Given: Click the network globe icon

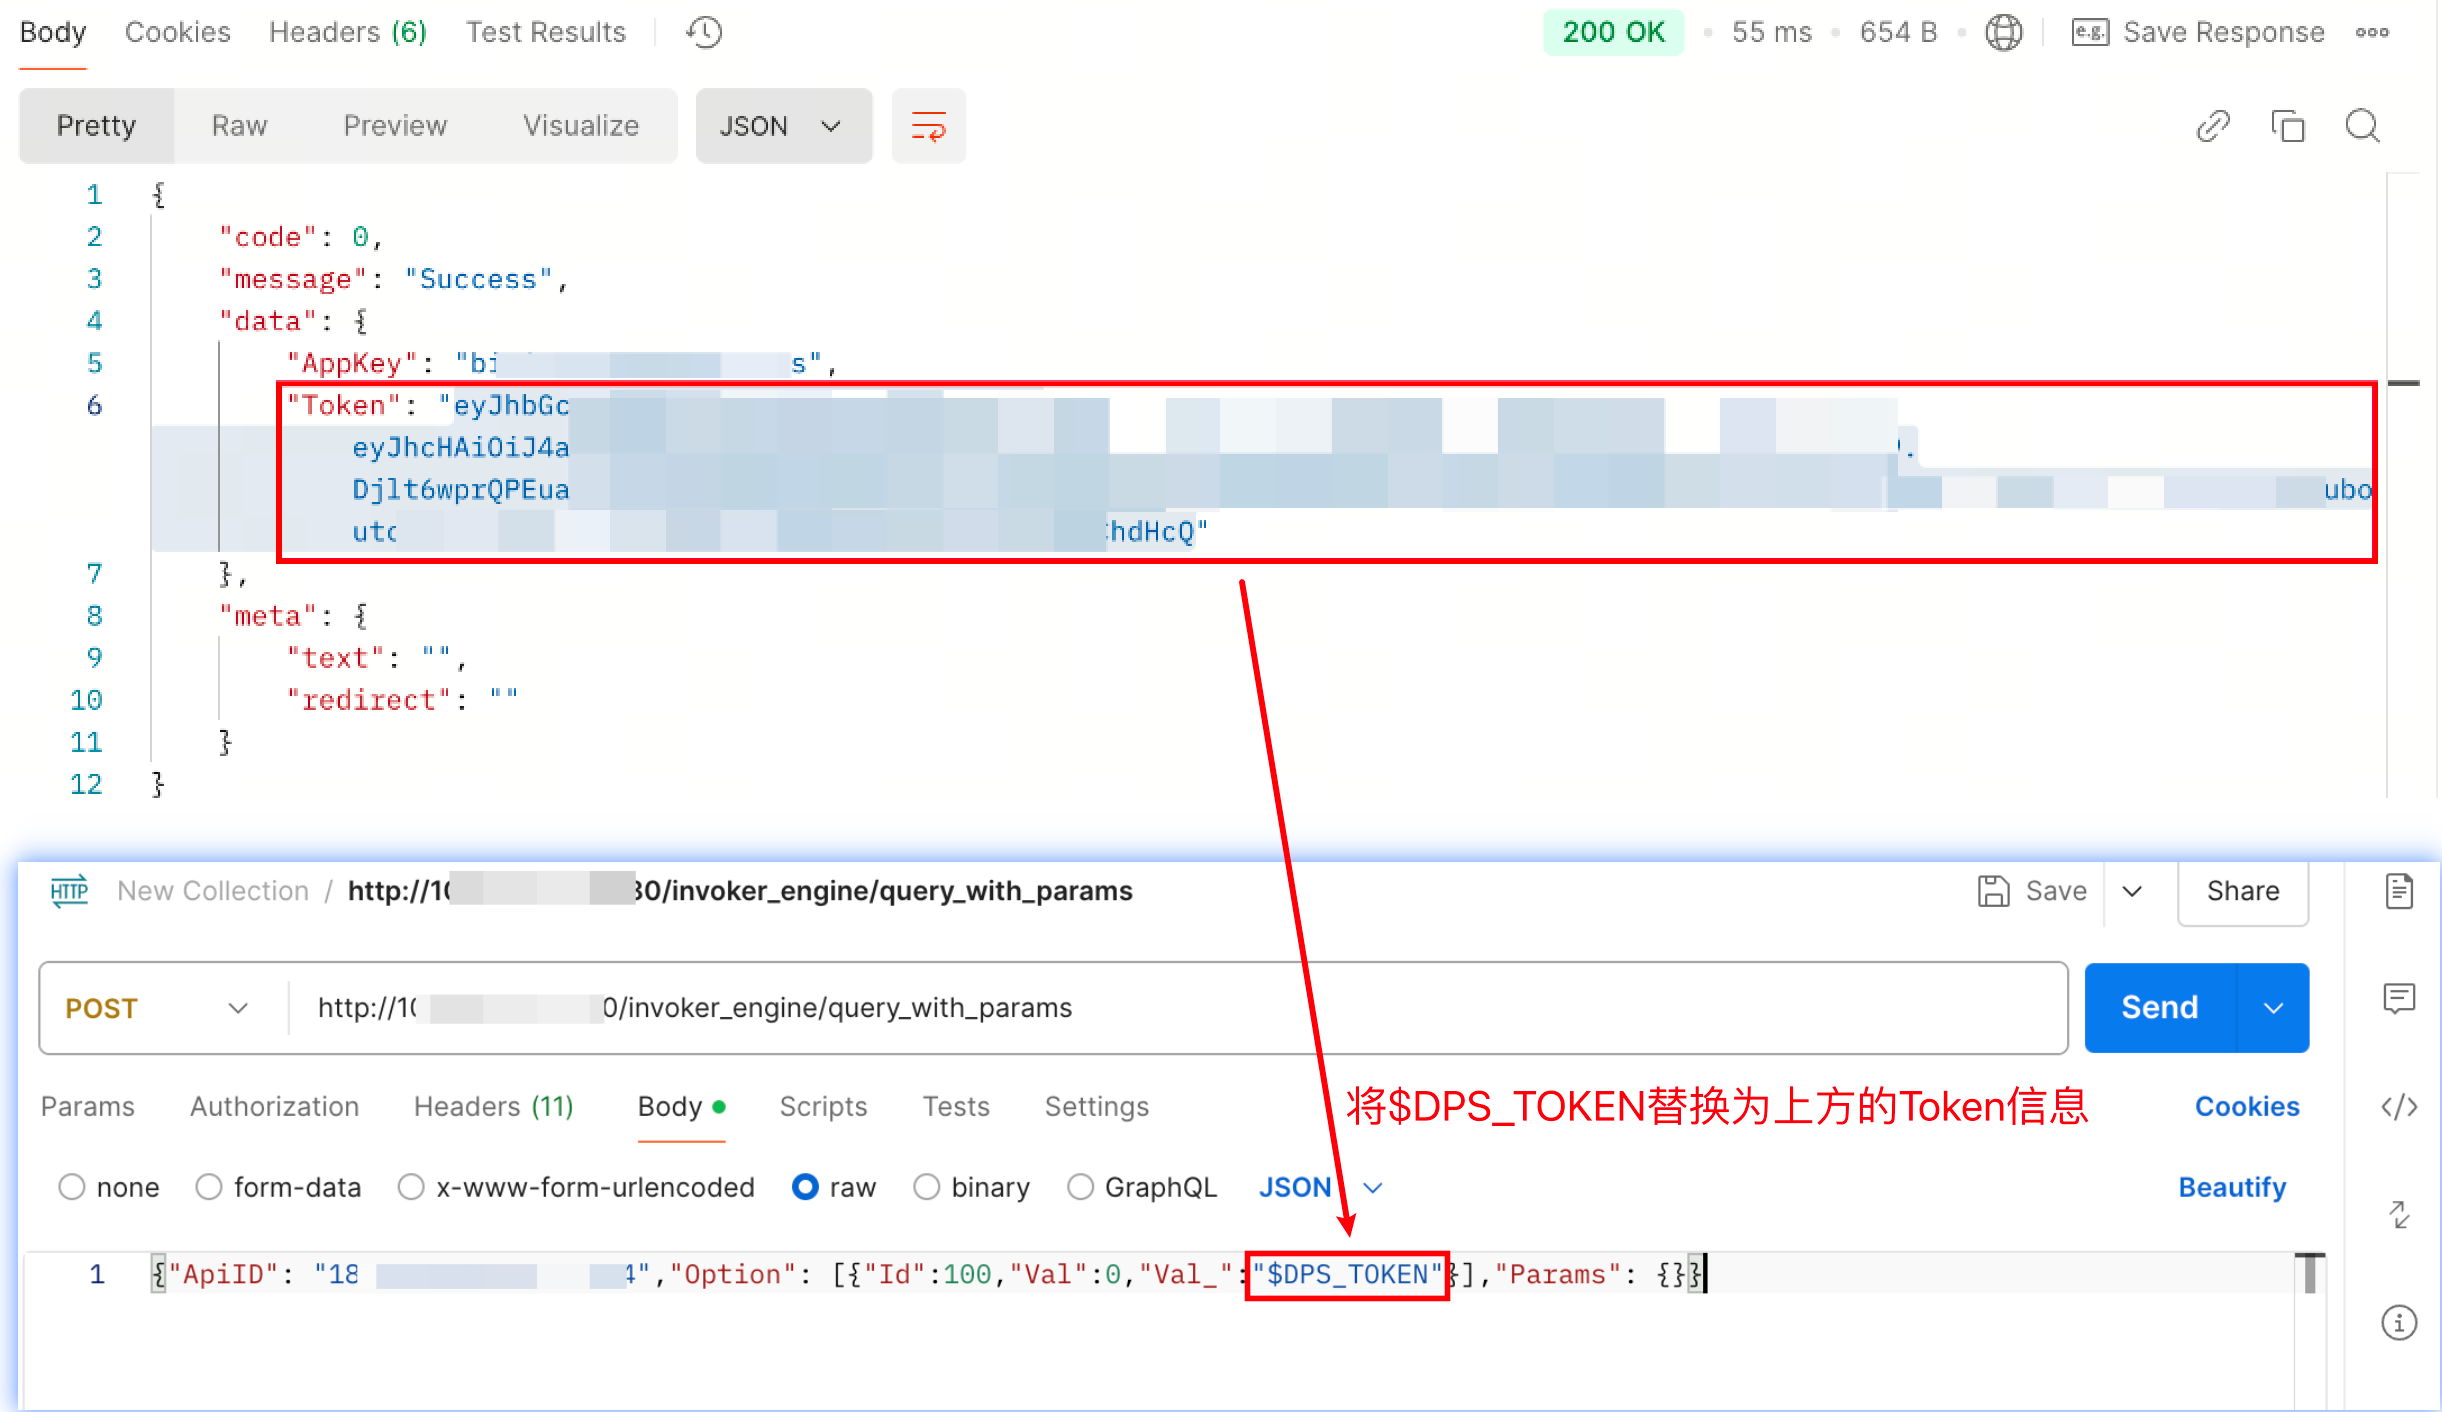Looking at the screenshot, I should coord(2003,33).
